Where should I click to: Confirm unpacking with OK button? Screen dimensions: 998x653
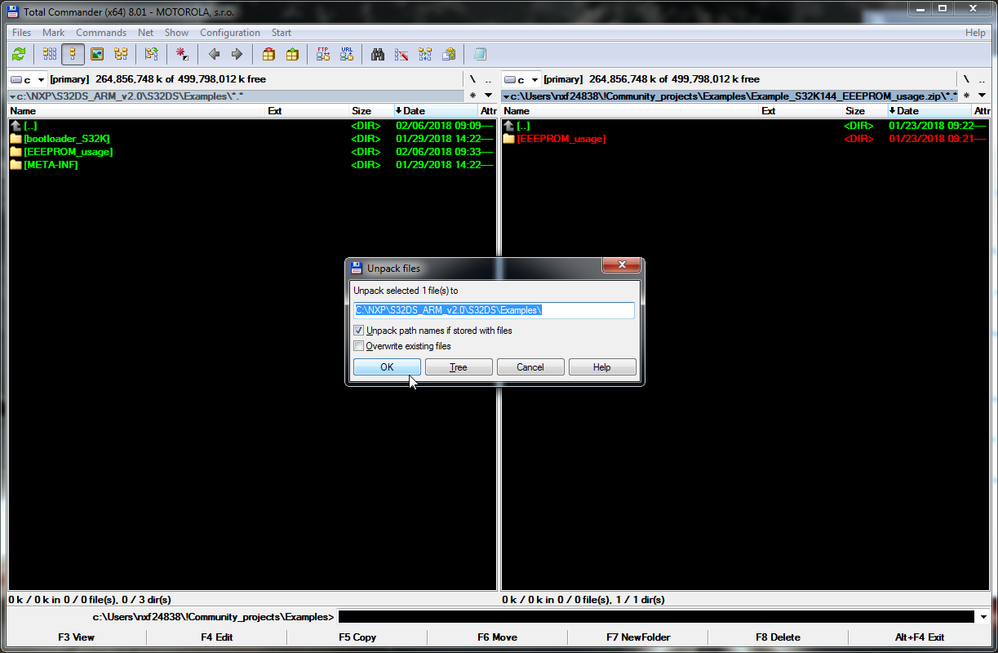tap(387, 367)
